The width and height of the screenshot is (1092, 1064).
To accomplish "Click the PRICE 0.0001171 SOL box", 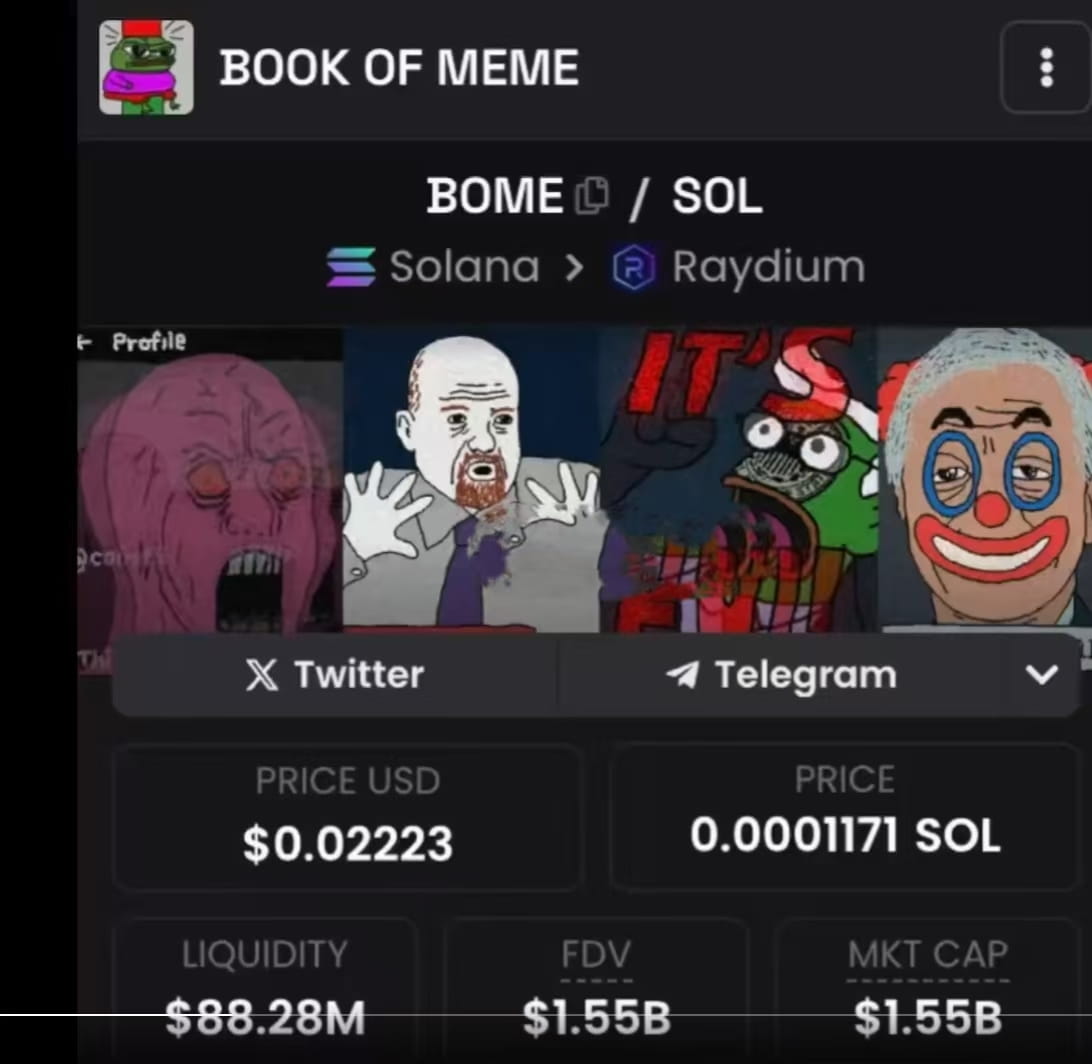I will coord(844,816).
